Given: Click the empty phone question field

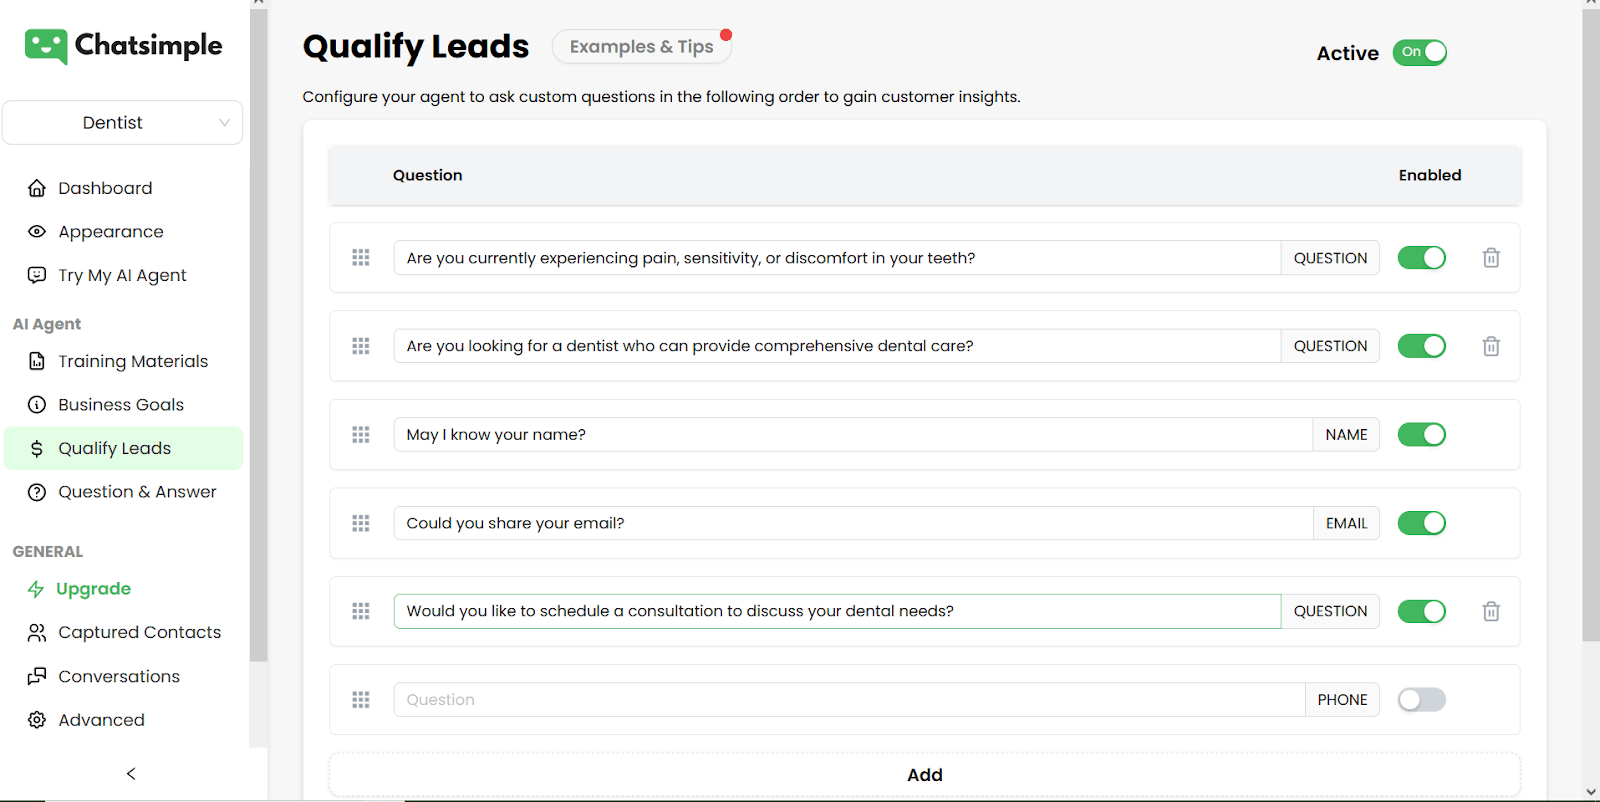Looking at the screenshot, I should point(849,700).
